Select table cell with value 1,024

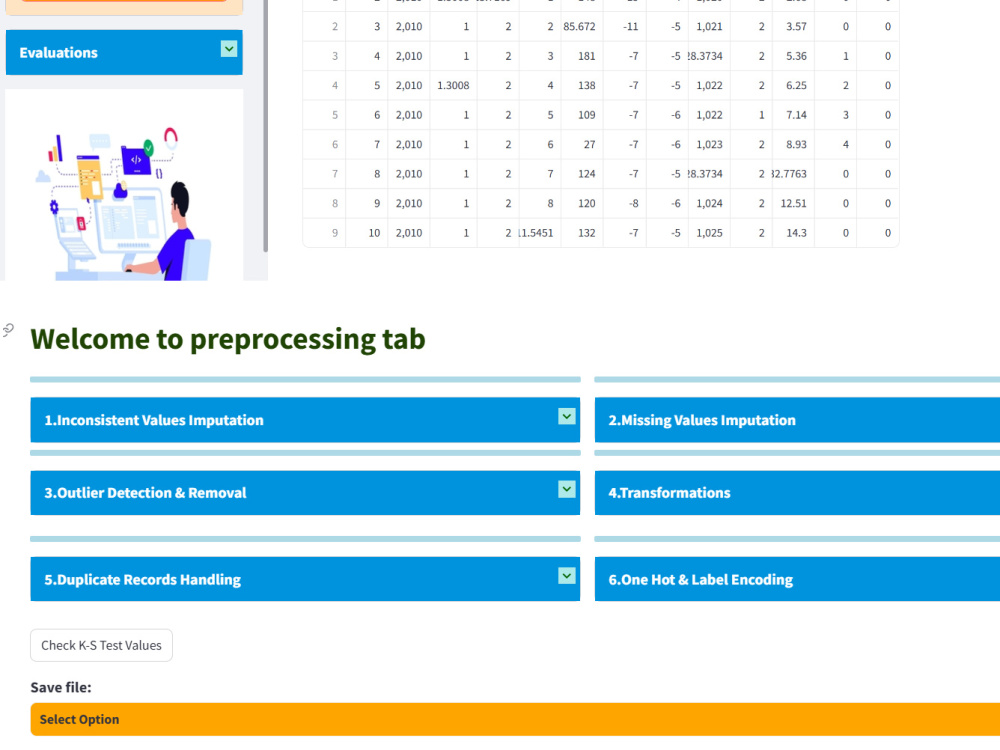tap(709, 203)
